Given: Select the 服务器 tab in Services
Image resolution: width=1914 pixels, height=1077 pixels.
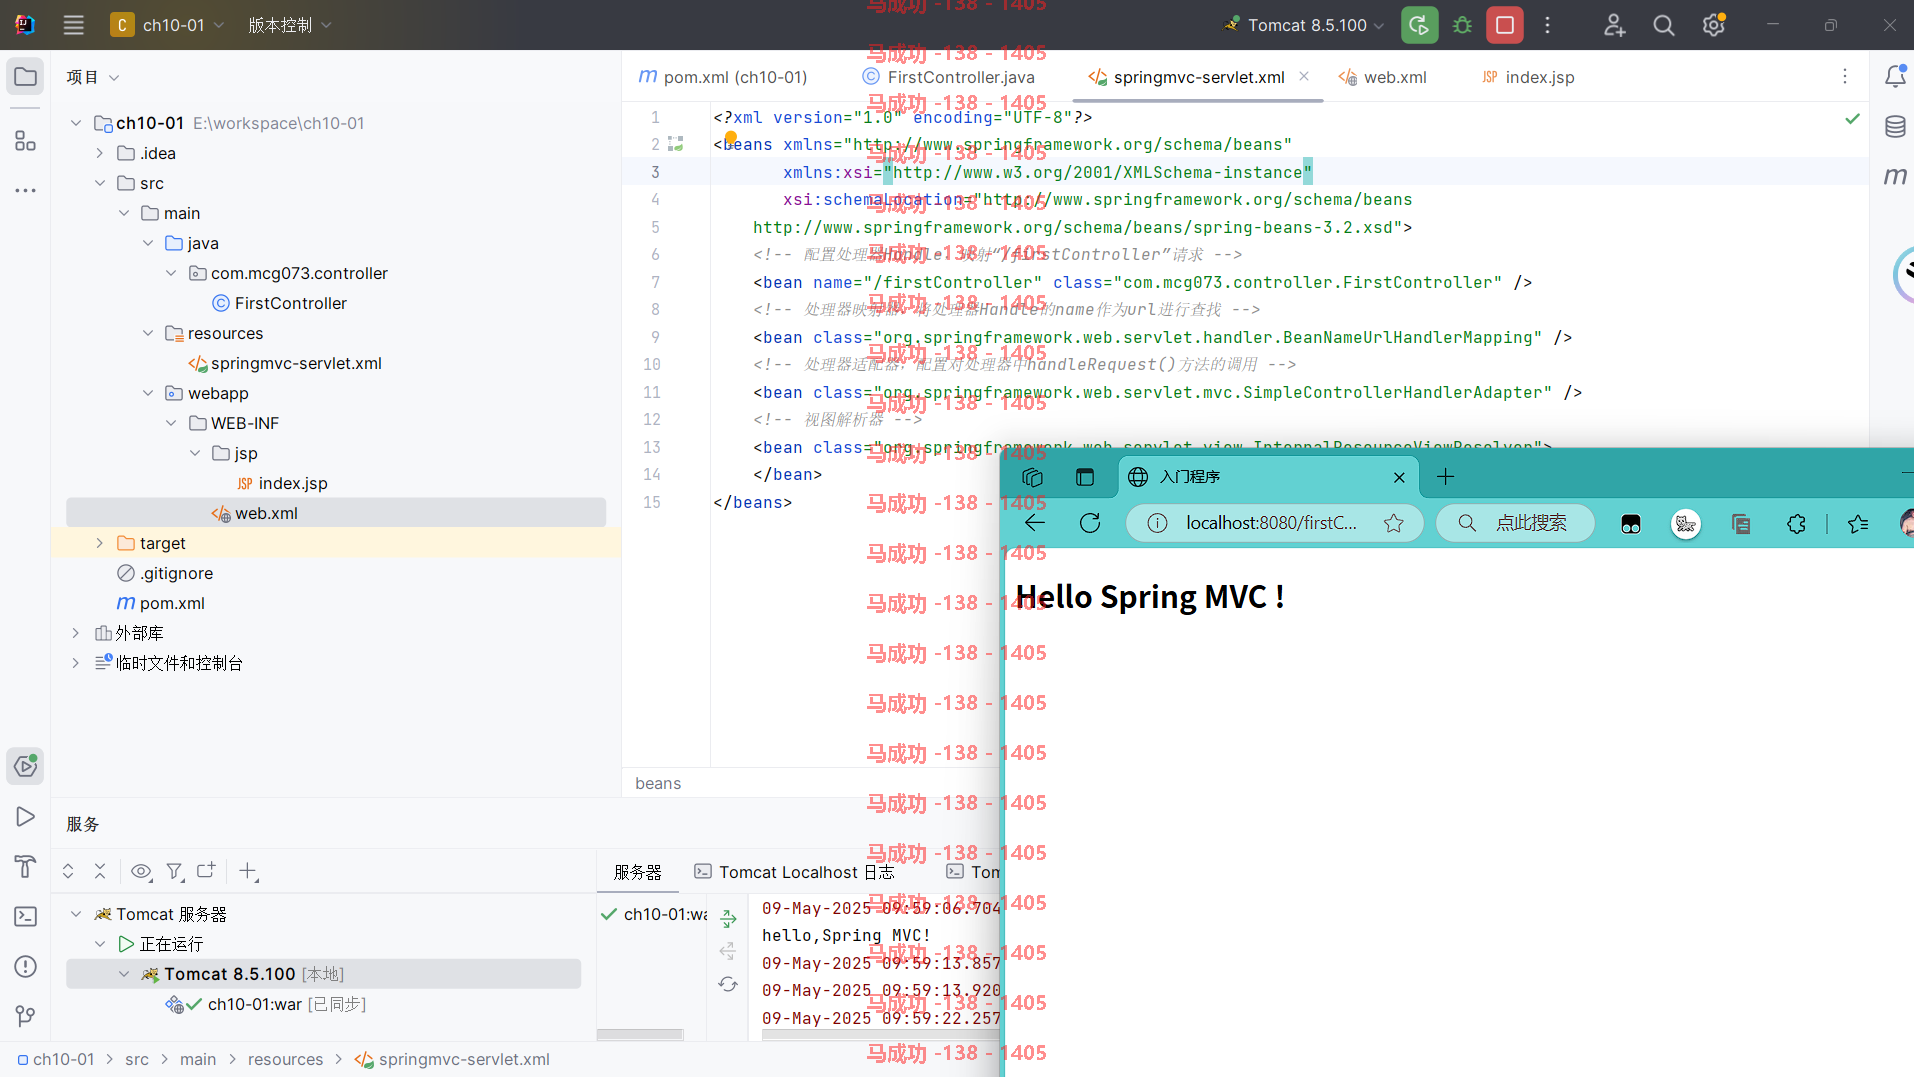Looking at the screenshot, I should click(638, 872).
